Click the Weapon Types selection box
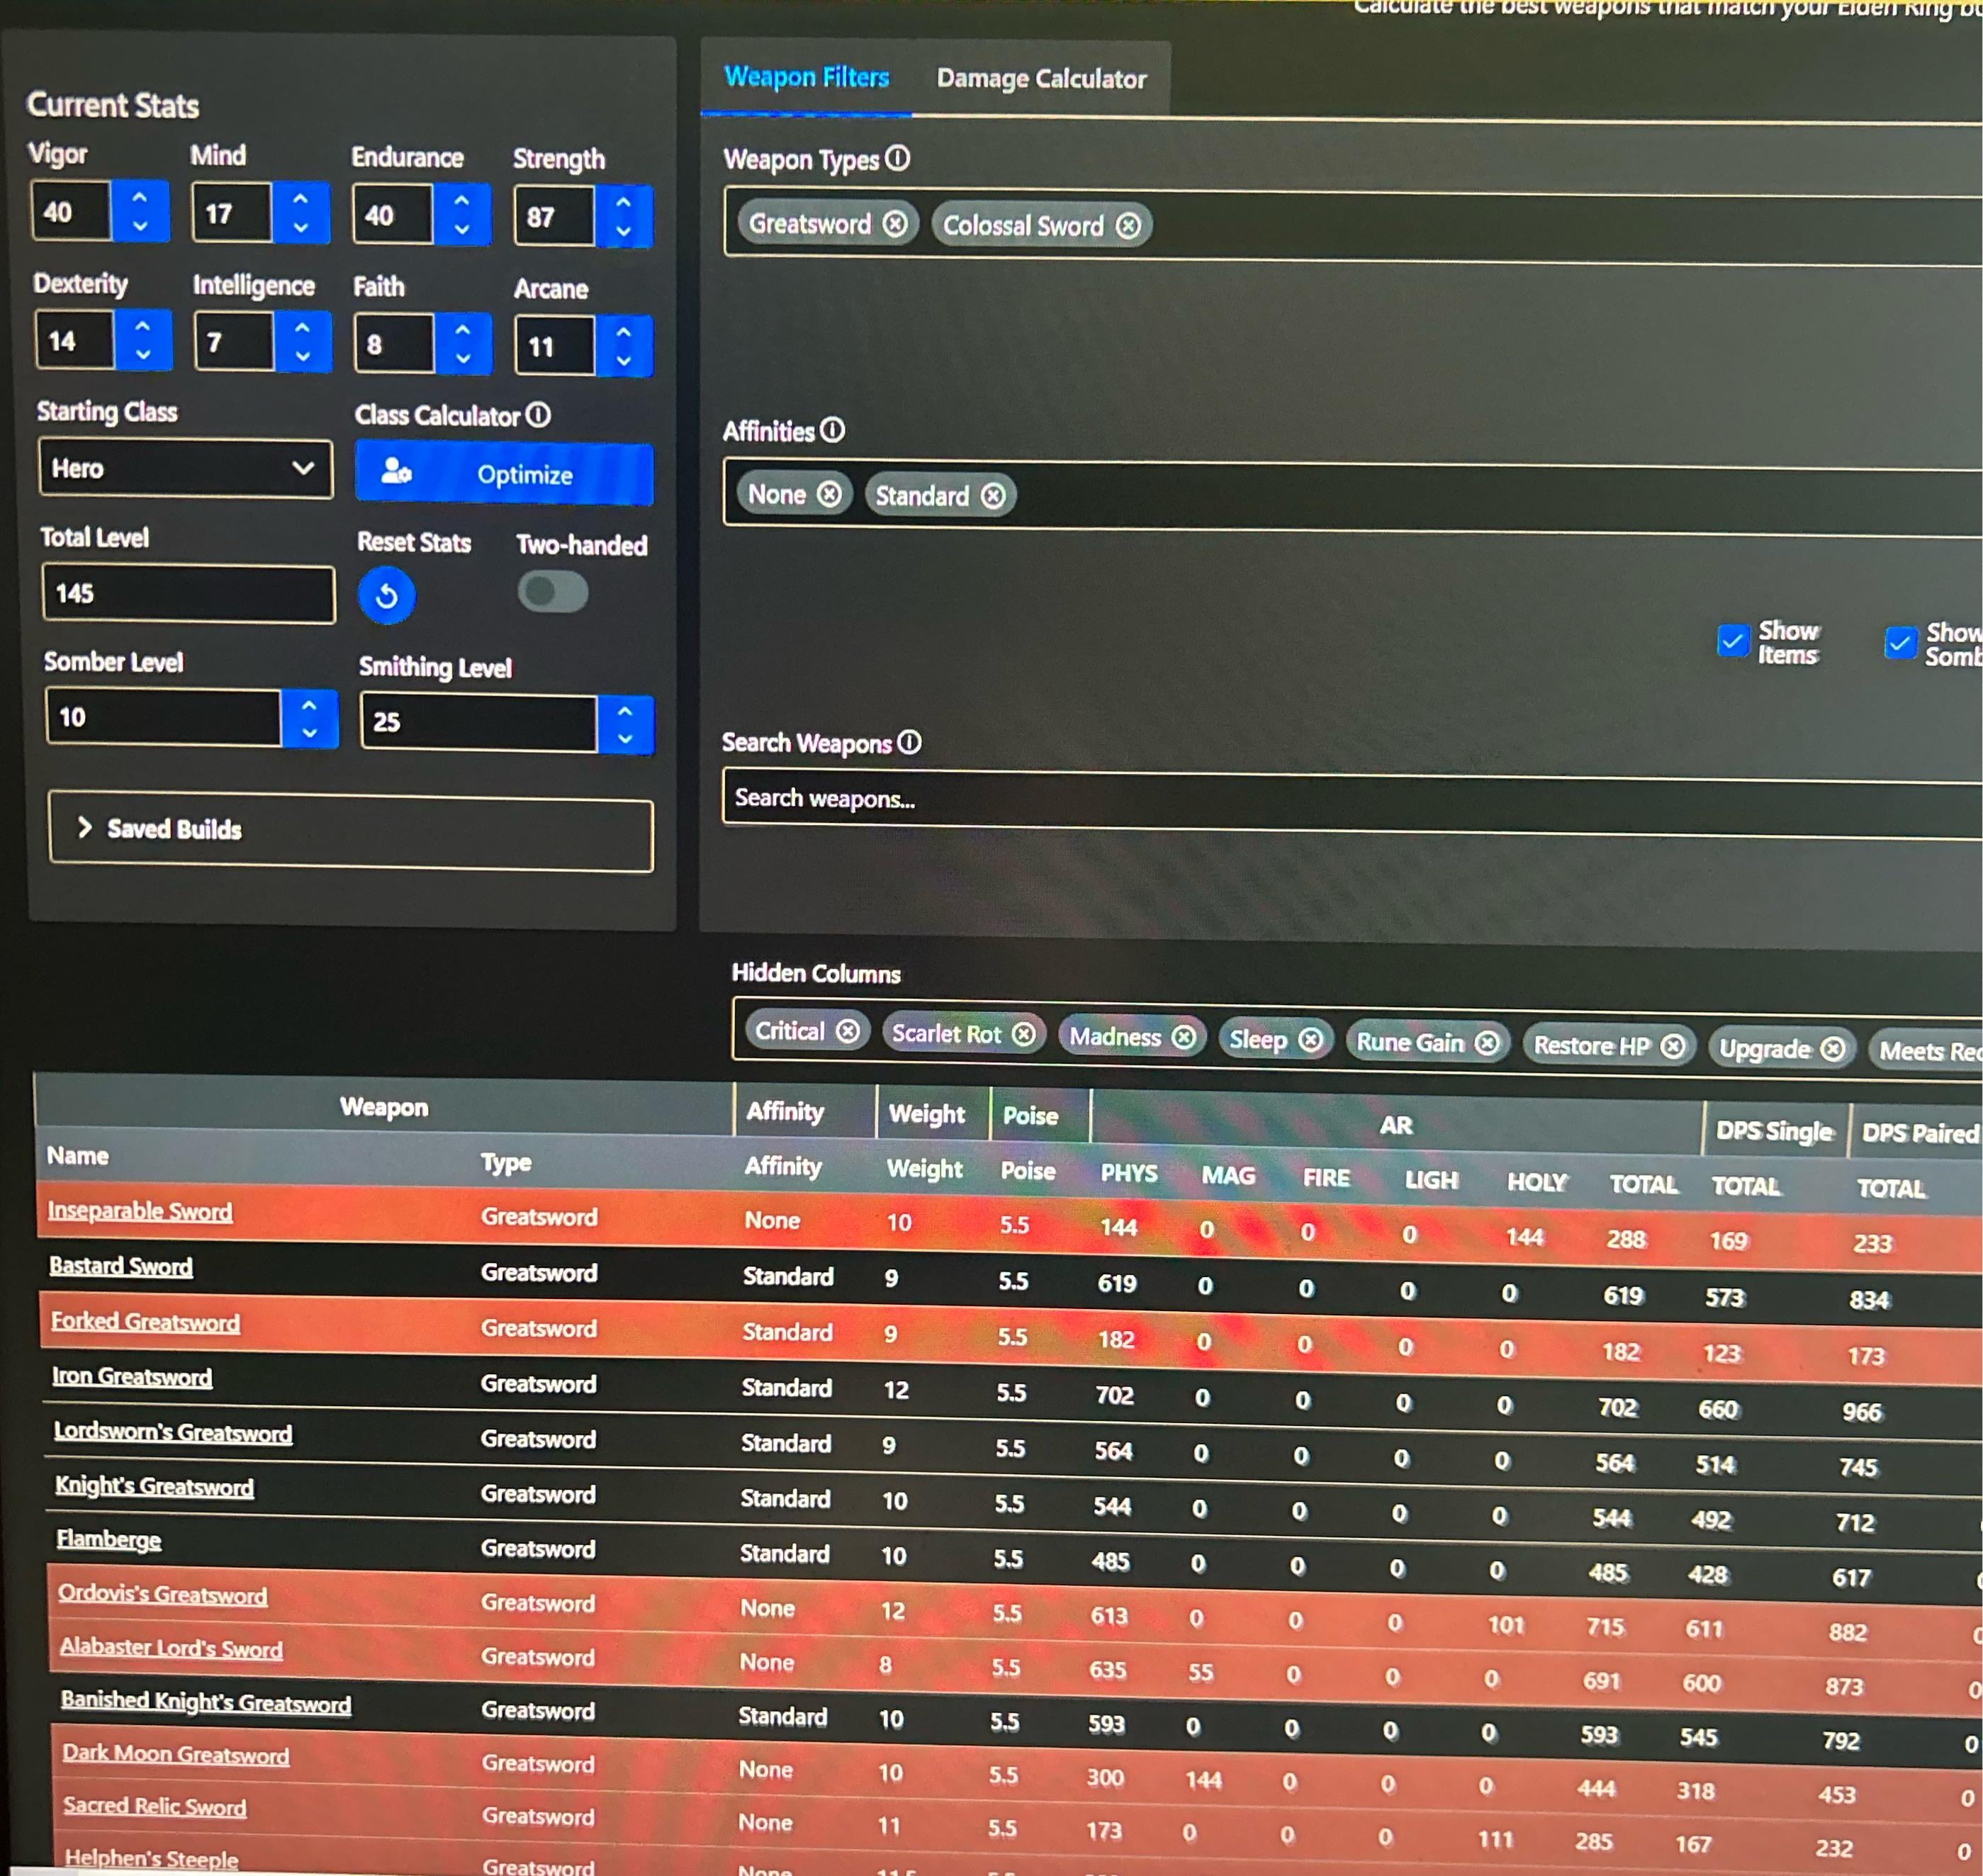This screenshot has height=1876, width=1983. pos(1353,226)
